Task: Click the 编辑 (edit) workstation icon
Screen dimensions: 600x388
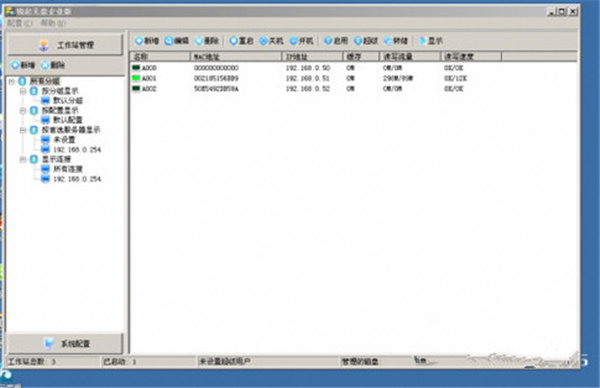Action: pyautogui.click(x=177, y=41)
